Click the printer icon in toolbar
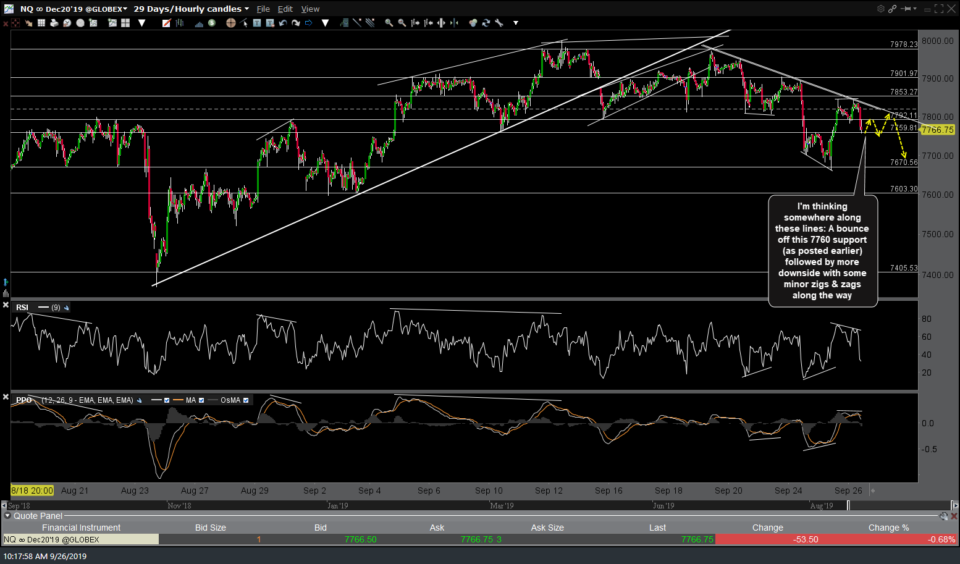 tap(54, 23)
